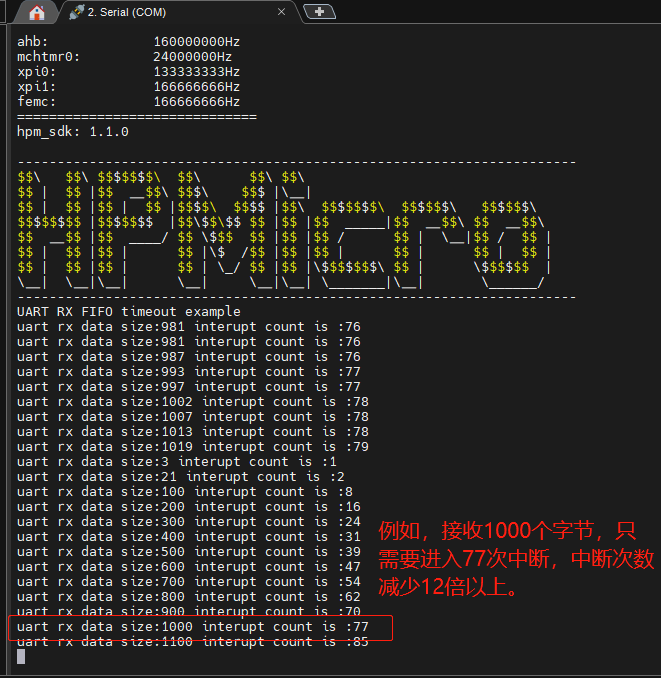Click the hpm_sdk: 1.1.0 line
This screenshot has width=661, height=678.
73,131
